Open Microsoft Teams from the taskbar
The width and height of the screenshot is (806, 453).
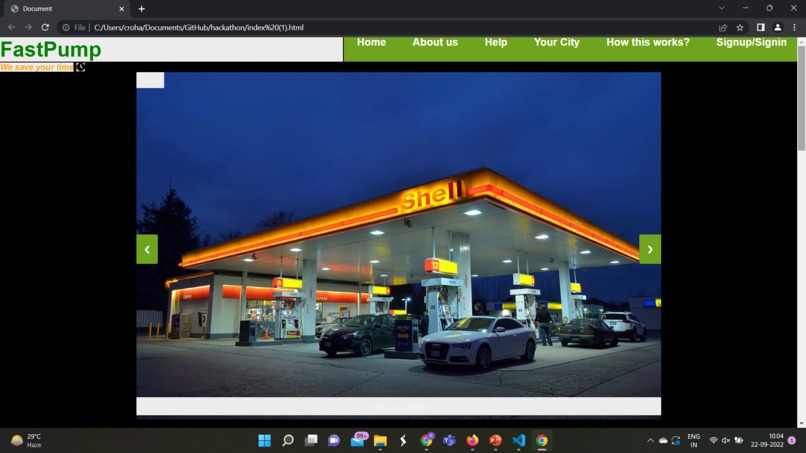(x=449, y=441)
